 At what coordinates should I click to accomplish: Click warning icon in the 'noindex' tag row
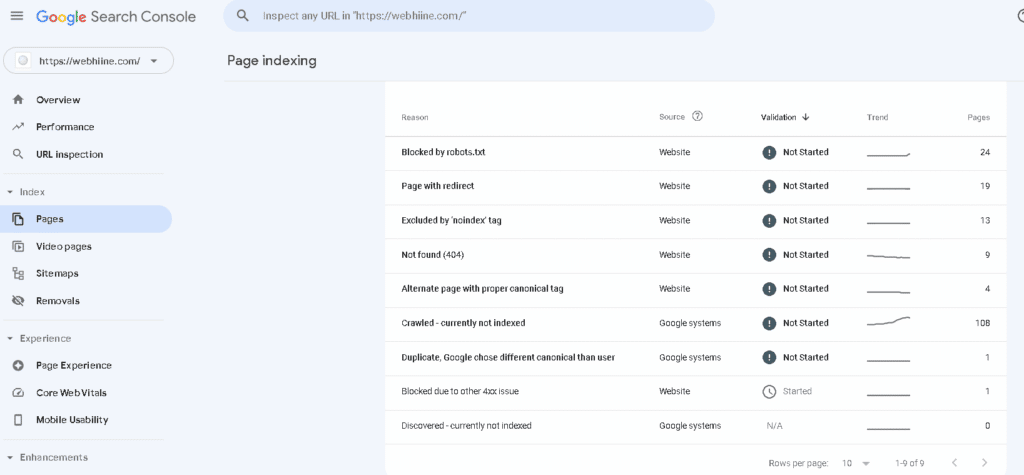[769, 220]
